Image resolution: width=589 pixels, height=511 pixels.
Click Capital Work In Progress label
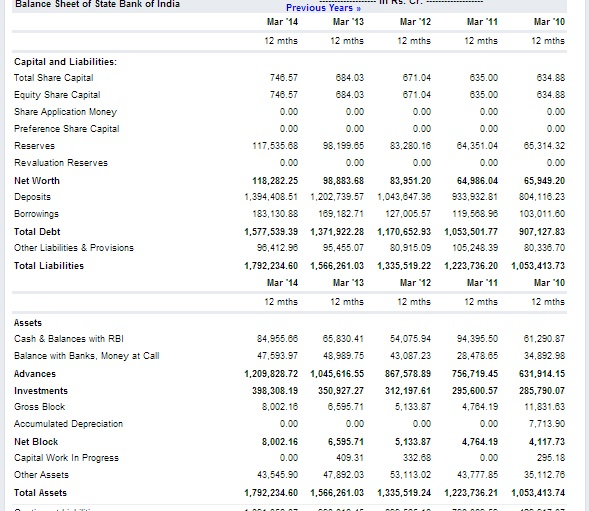click(x=66, y=458)
